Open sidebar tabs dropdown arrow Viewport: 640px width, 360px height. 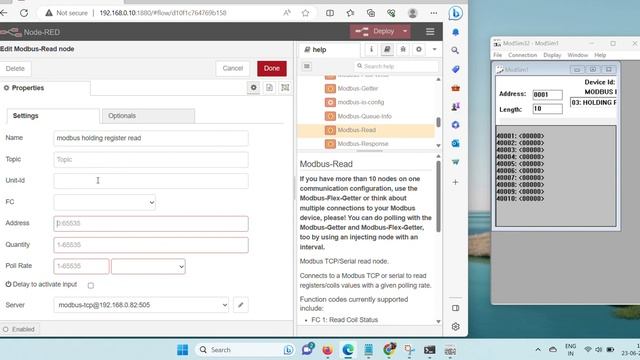coord(434,49)
